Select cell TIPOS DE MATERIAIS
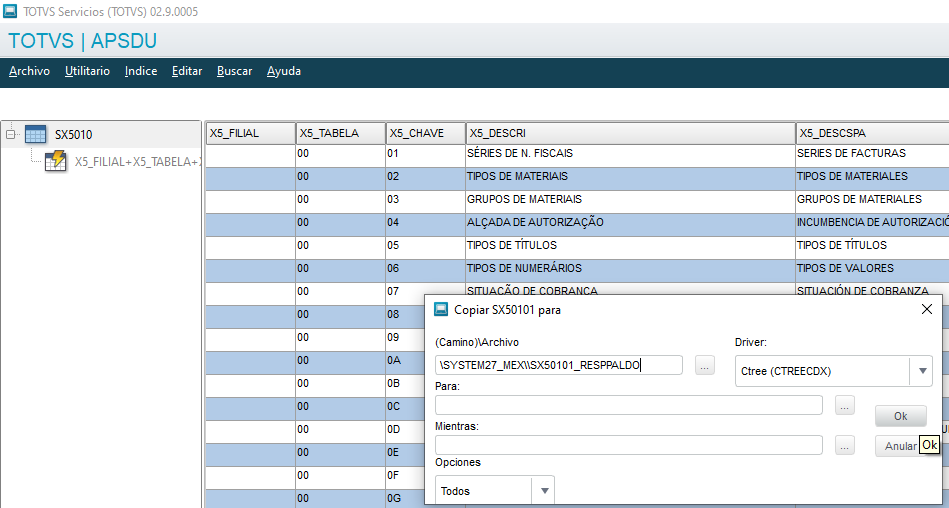This screenshot has height=508, width=949. (x=631, y=179)
